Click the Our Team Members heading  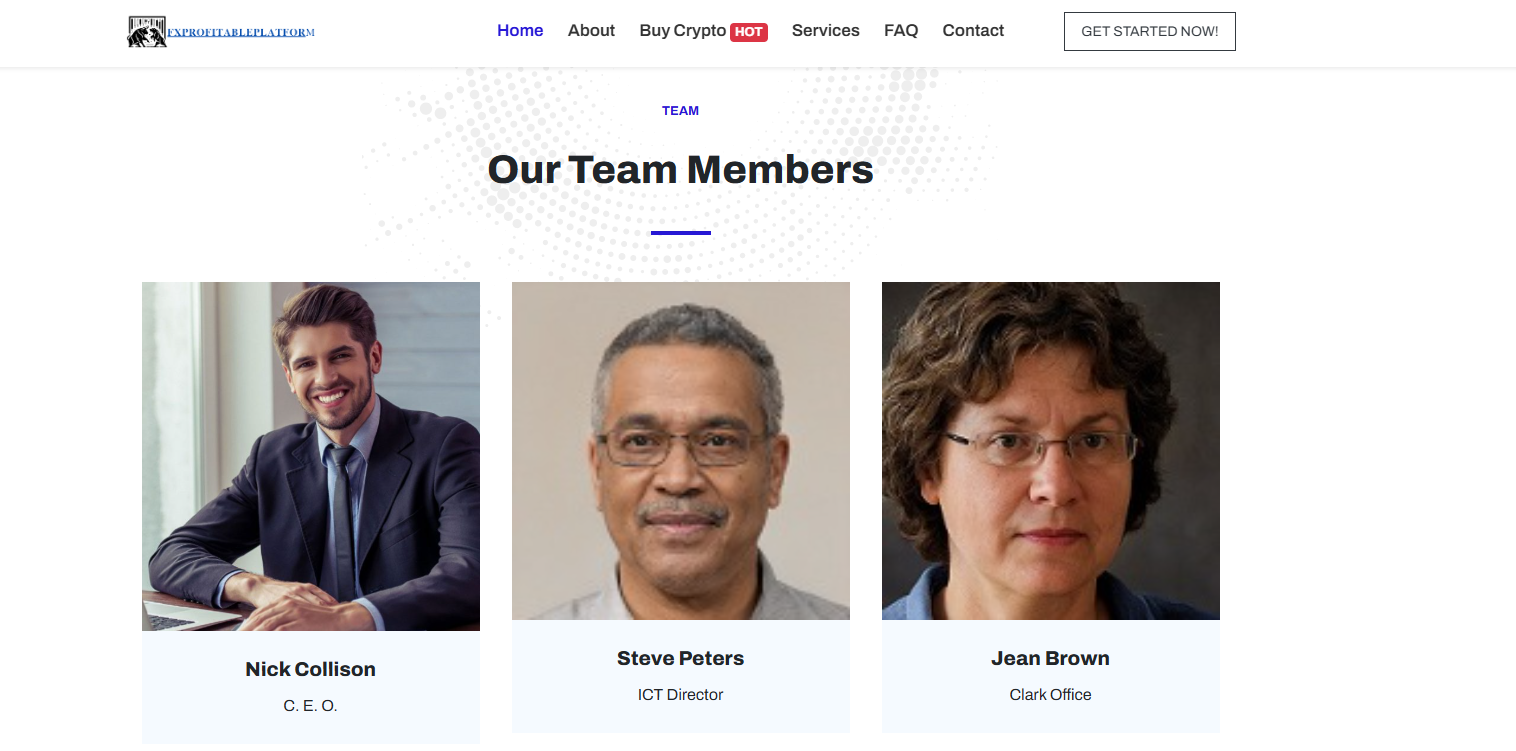coord(681,170)
